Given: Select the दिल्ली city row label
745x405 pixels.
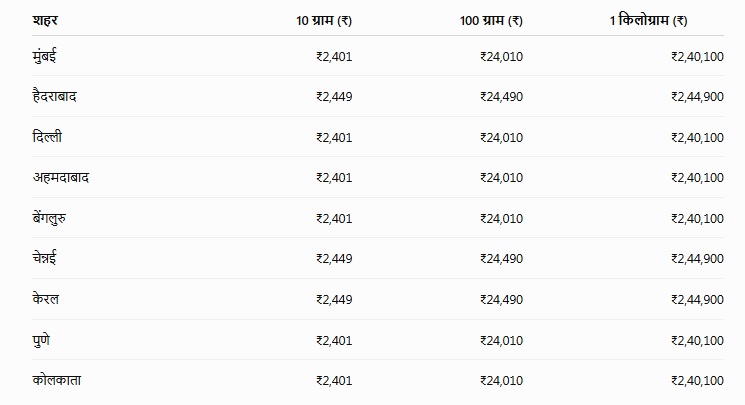Looking at the screenshot, I should click(x=47, y=137).
